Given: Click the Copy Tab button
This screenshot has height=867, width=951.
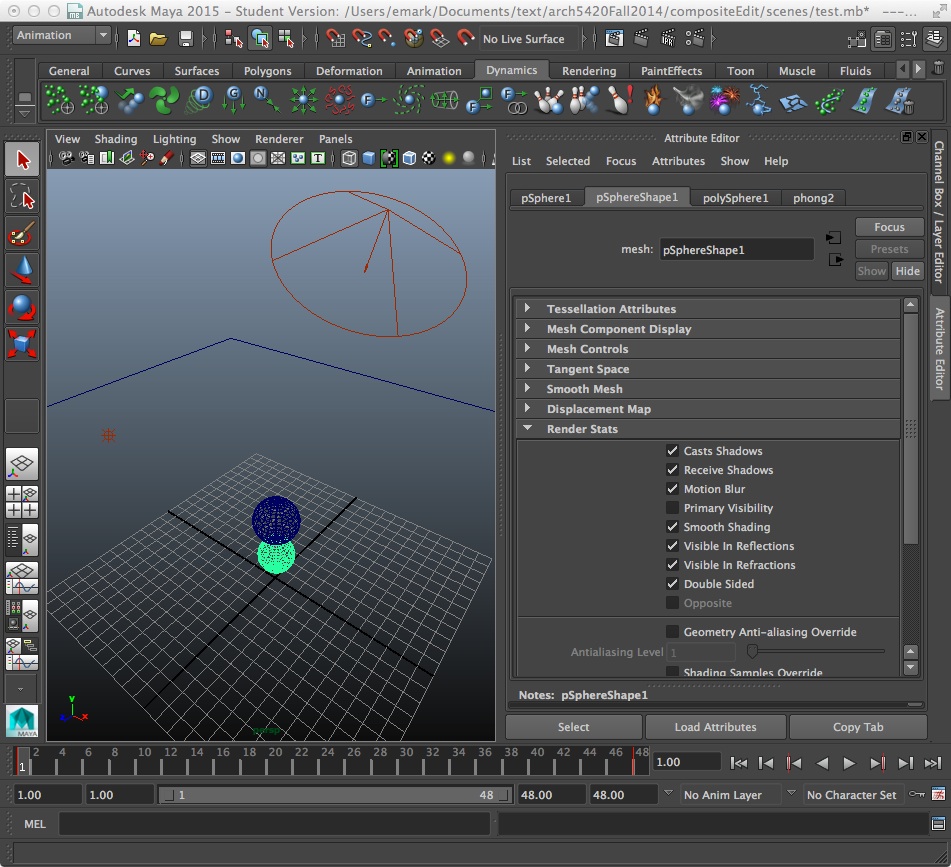Looking at the screenshot, I should click(858, 726).
